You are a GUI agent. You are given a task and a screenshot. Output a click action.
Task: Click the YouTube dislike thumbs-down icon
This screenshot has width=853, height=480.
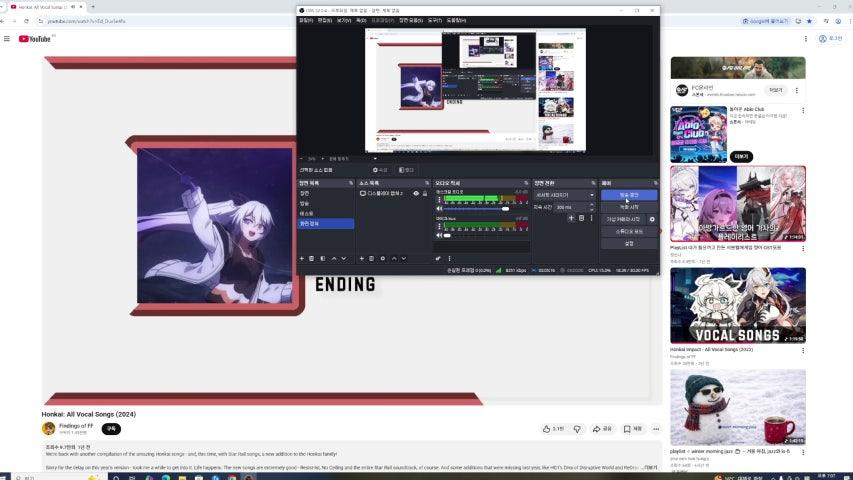(577, 429)
